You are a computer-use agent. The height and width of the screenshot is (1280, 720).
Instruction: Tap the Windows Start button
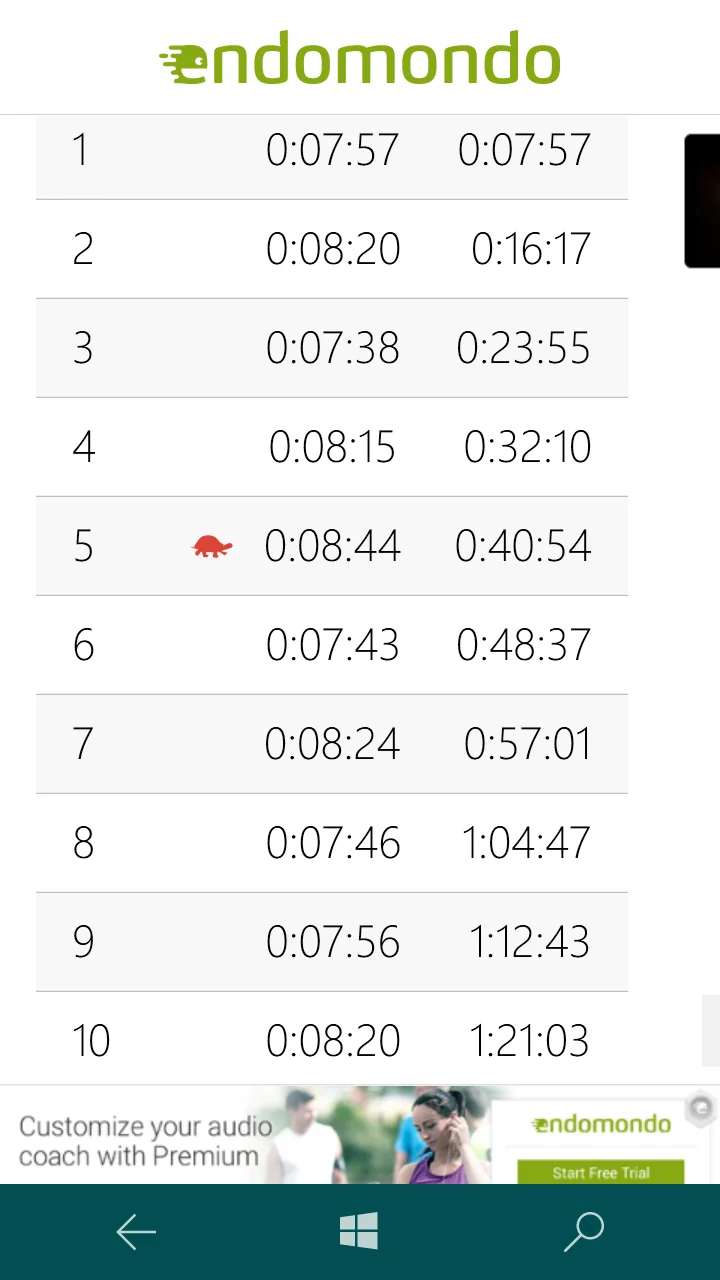[359, 1231]
